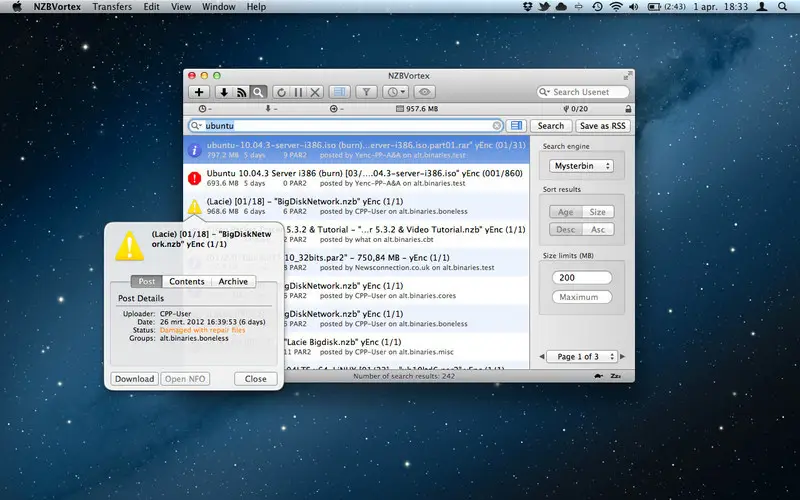The image size is (800, 500).
Task: Select result 5.3.2 & Video Tutorial.nzb
Action: 406,234
